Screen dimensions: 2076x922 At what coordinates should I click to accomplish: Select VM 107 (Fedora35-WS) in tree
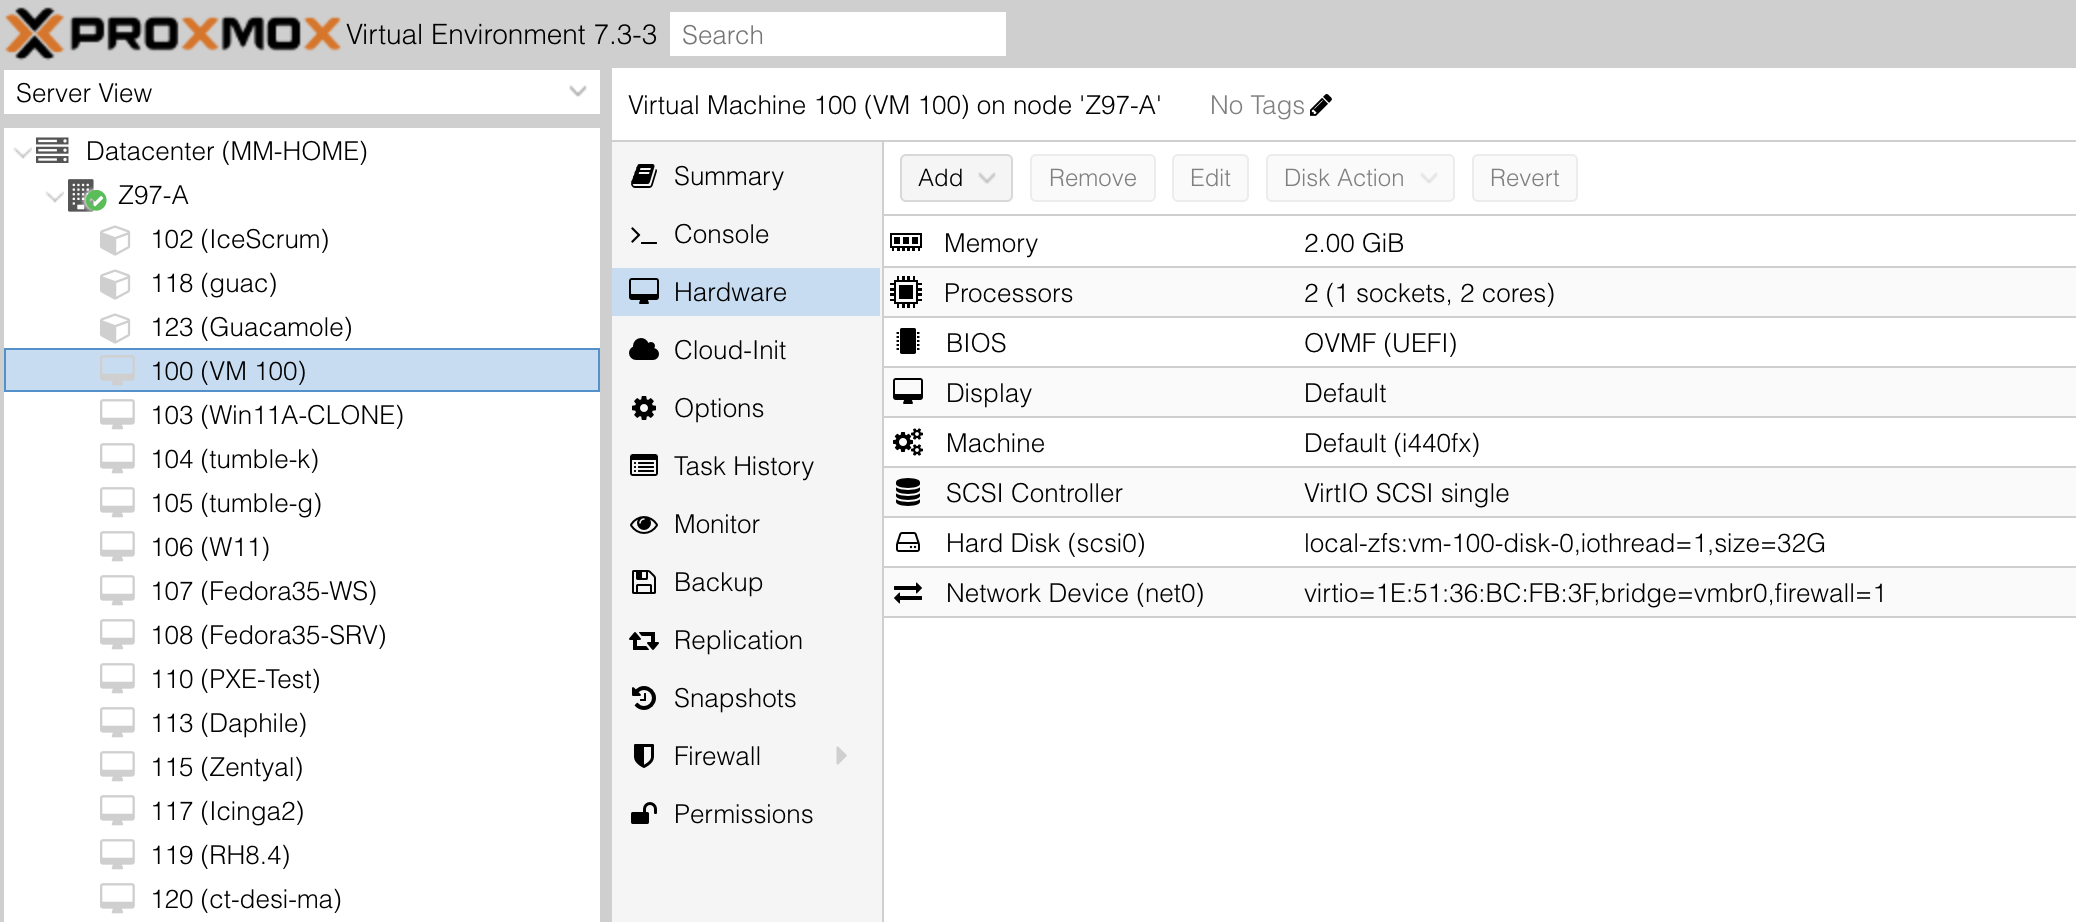(x=302, y=591)
